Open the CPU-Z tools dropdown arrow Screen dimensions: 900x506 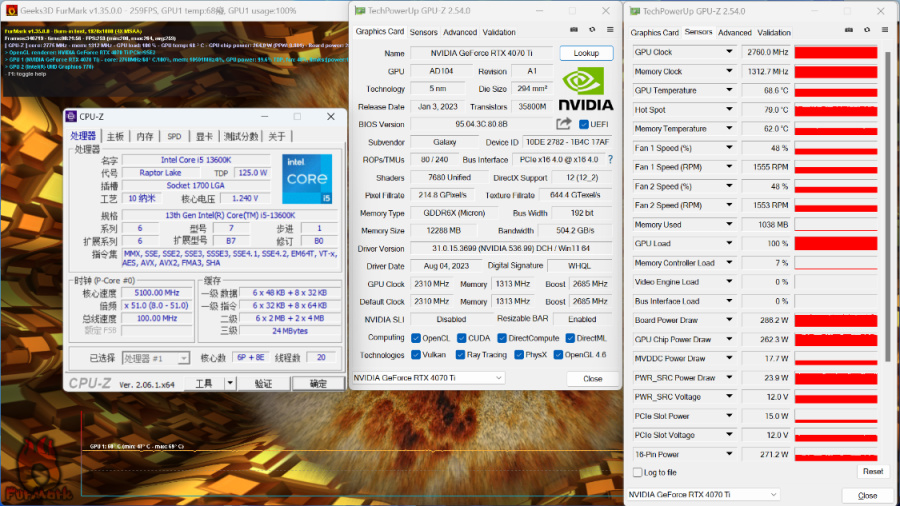tap(230, 383)
